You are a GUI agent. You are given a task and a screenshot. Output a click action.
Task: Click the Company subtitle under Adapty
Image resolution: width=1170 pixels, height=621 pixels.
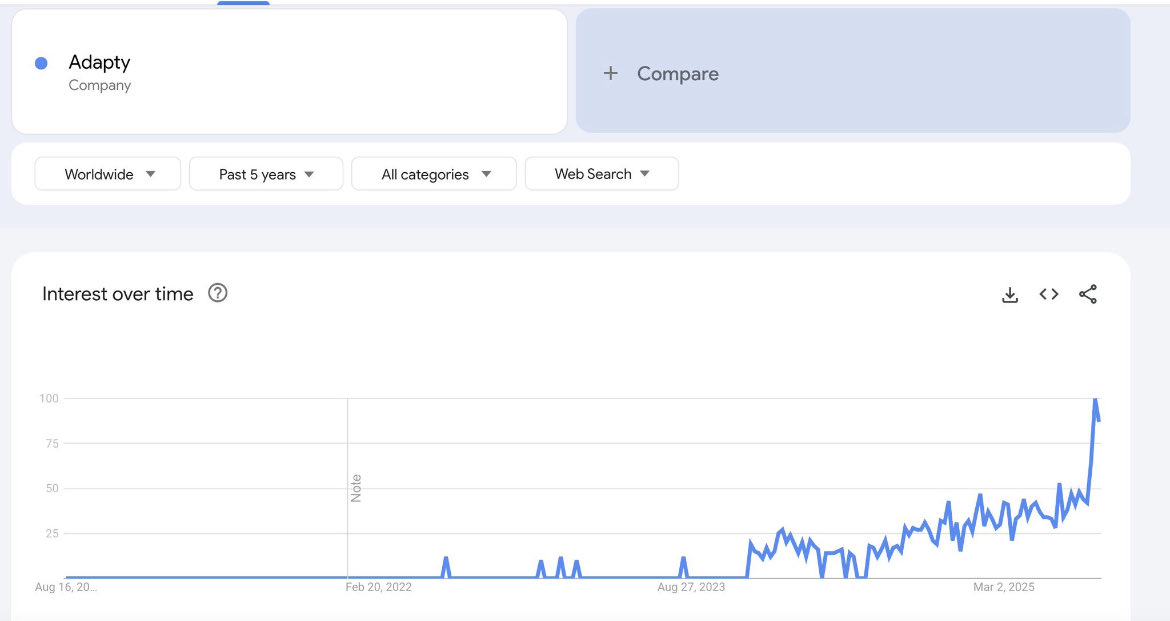[99, 86]
